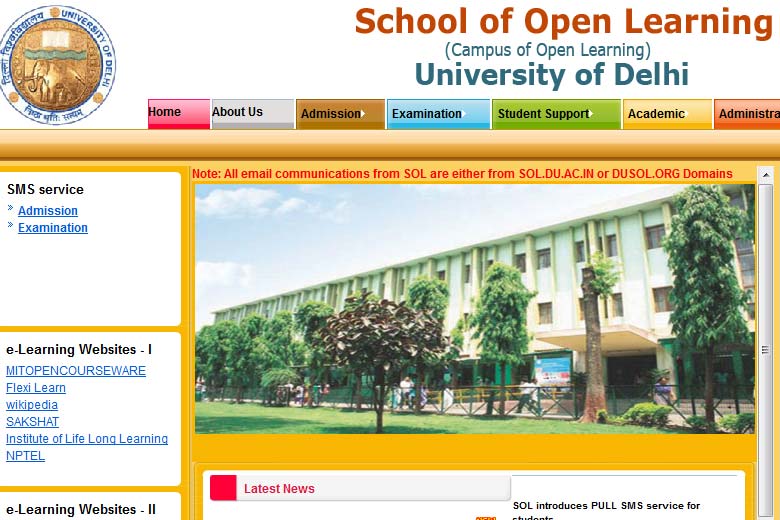Click the scrollbar up arrow
The height and width of the screenshot is (520, 780).
click(766, 175)
